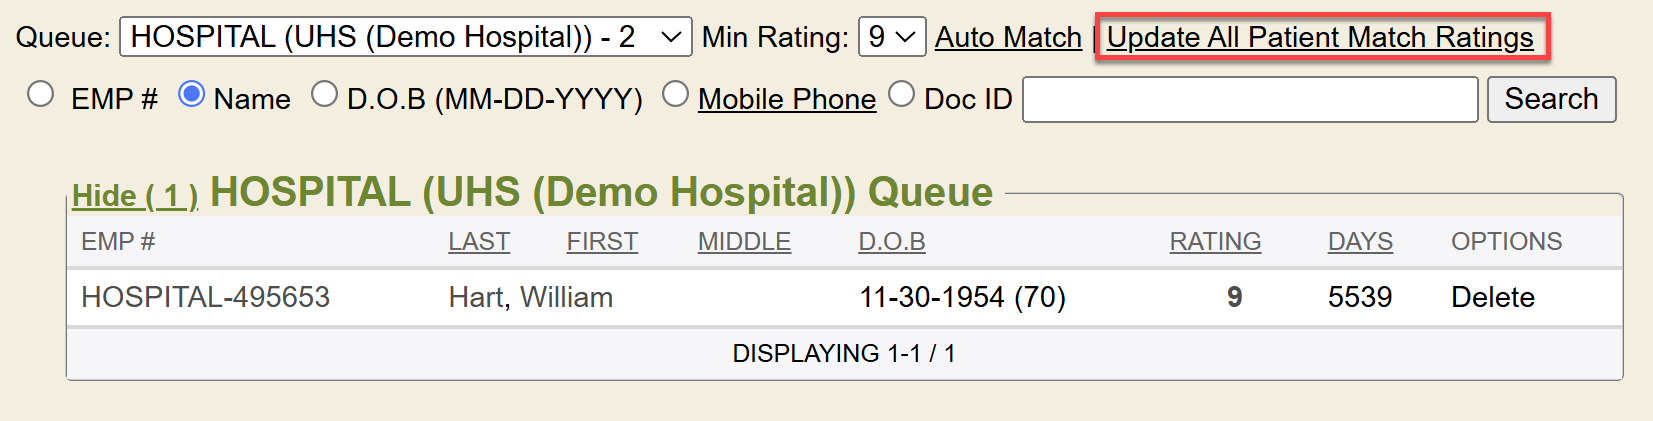The image size is (1653, 421).
Task: Click the Auto Match link
Action: (1008, 37)
